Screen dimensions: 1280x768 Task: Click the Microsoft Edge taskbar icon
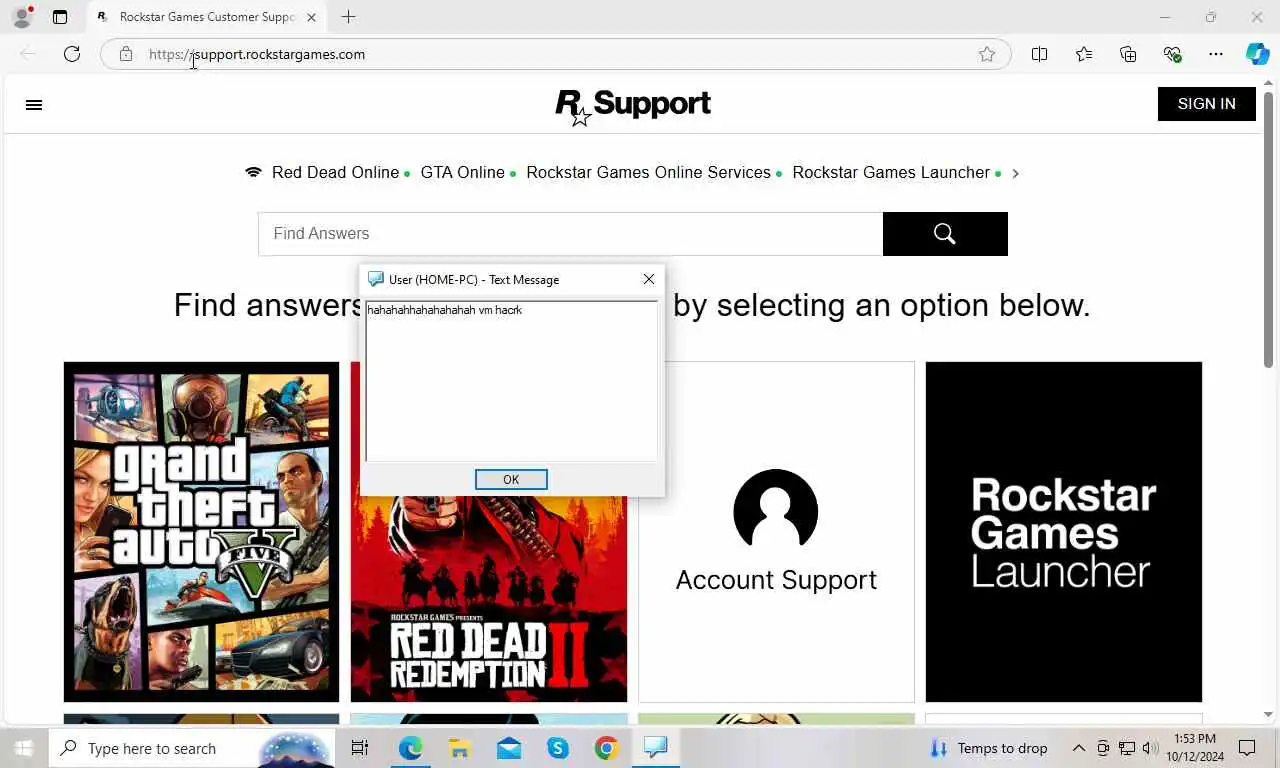[x=411, y=748]
